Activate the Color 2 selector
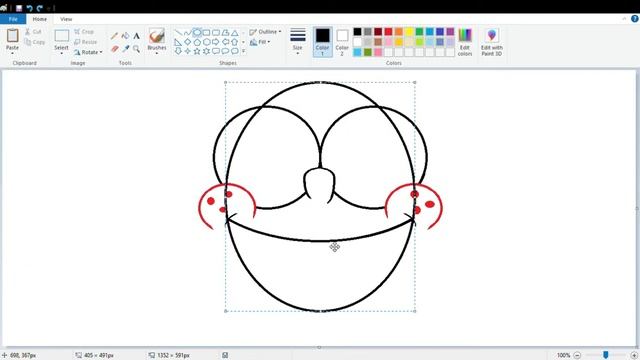Viewport: 640px width, 360px height. pos(342,42)
